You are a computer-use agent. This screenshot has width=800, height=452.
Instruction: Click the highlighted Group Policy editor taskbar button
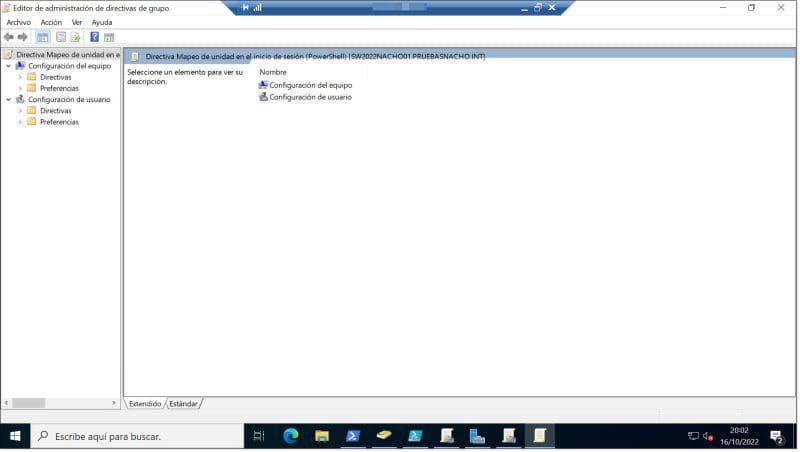[540, 436]
